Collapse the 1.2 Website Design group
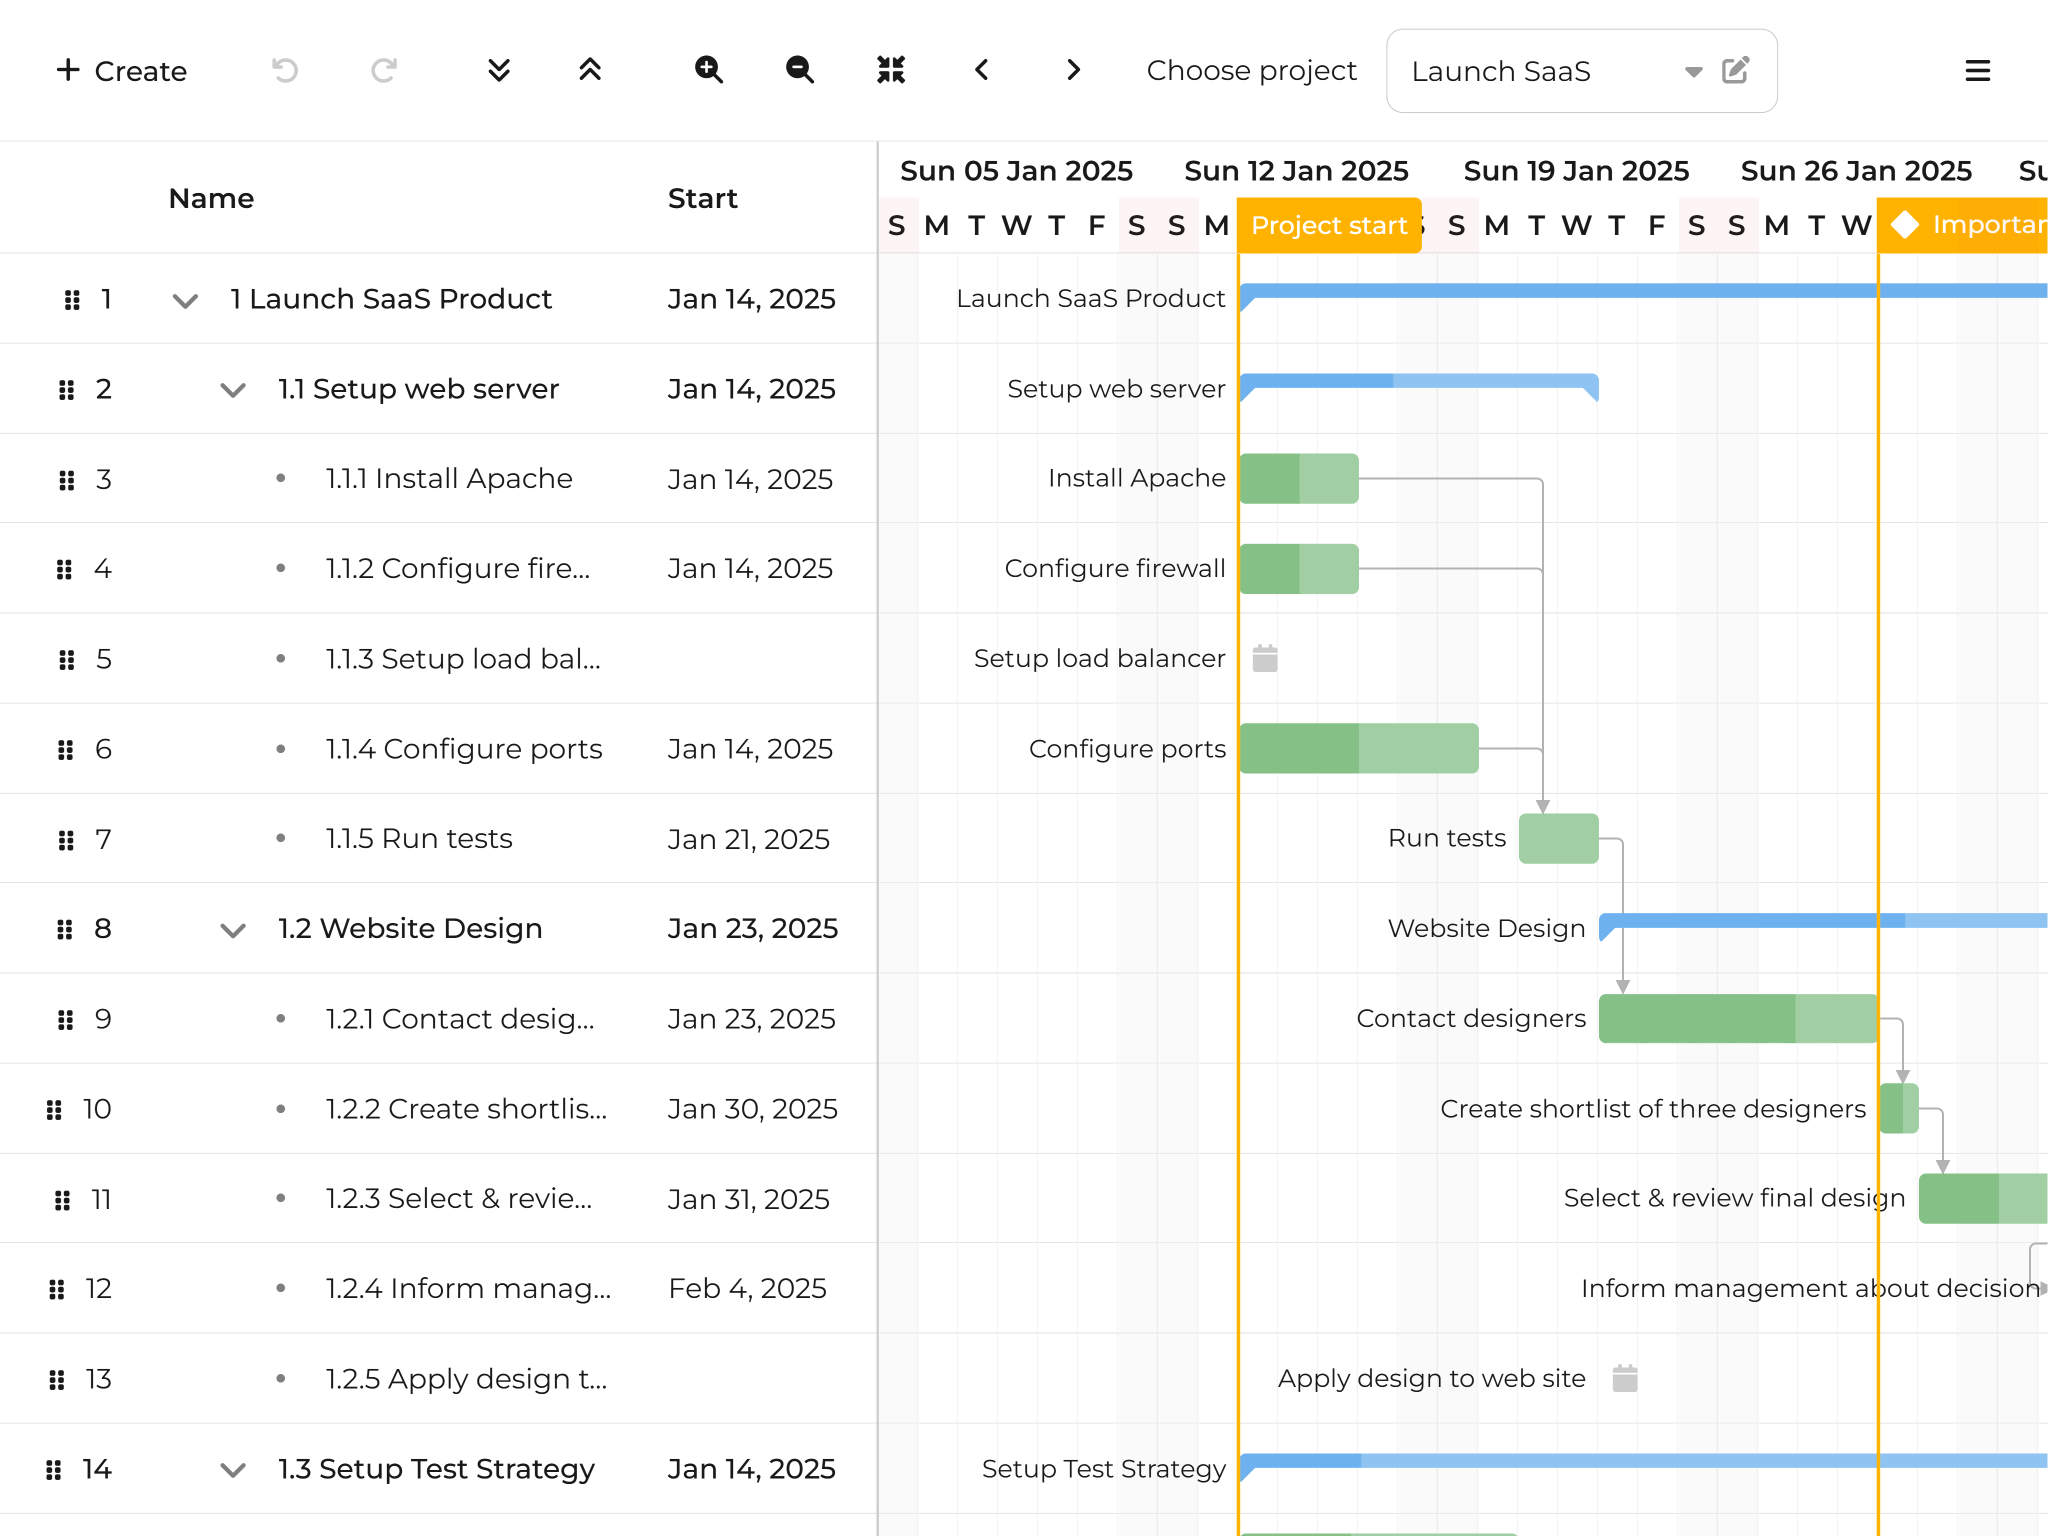Image resolution: width=2048 pixels, height=1536 pixels. click(x=233, y=930)
